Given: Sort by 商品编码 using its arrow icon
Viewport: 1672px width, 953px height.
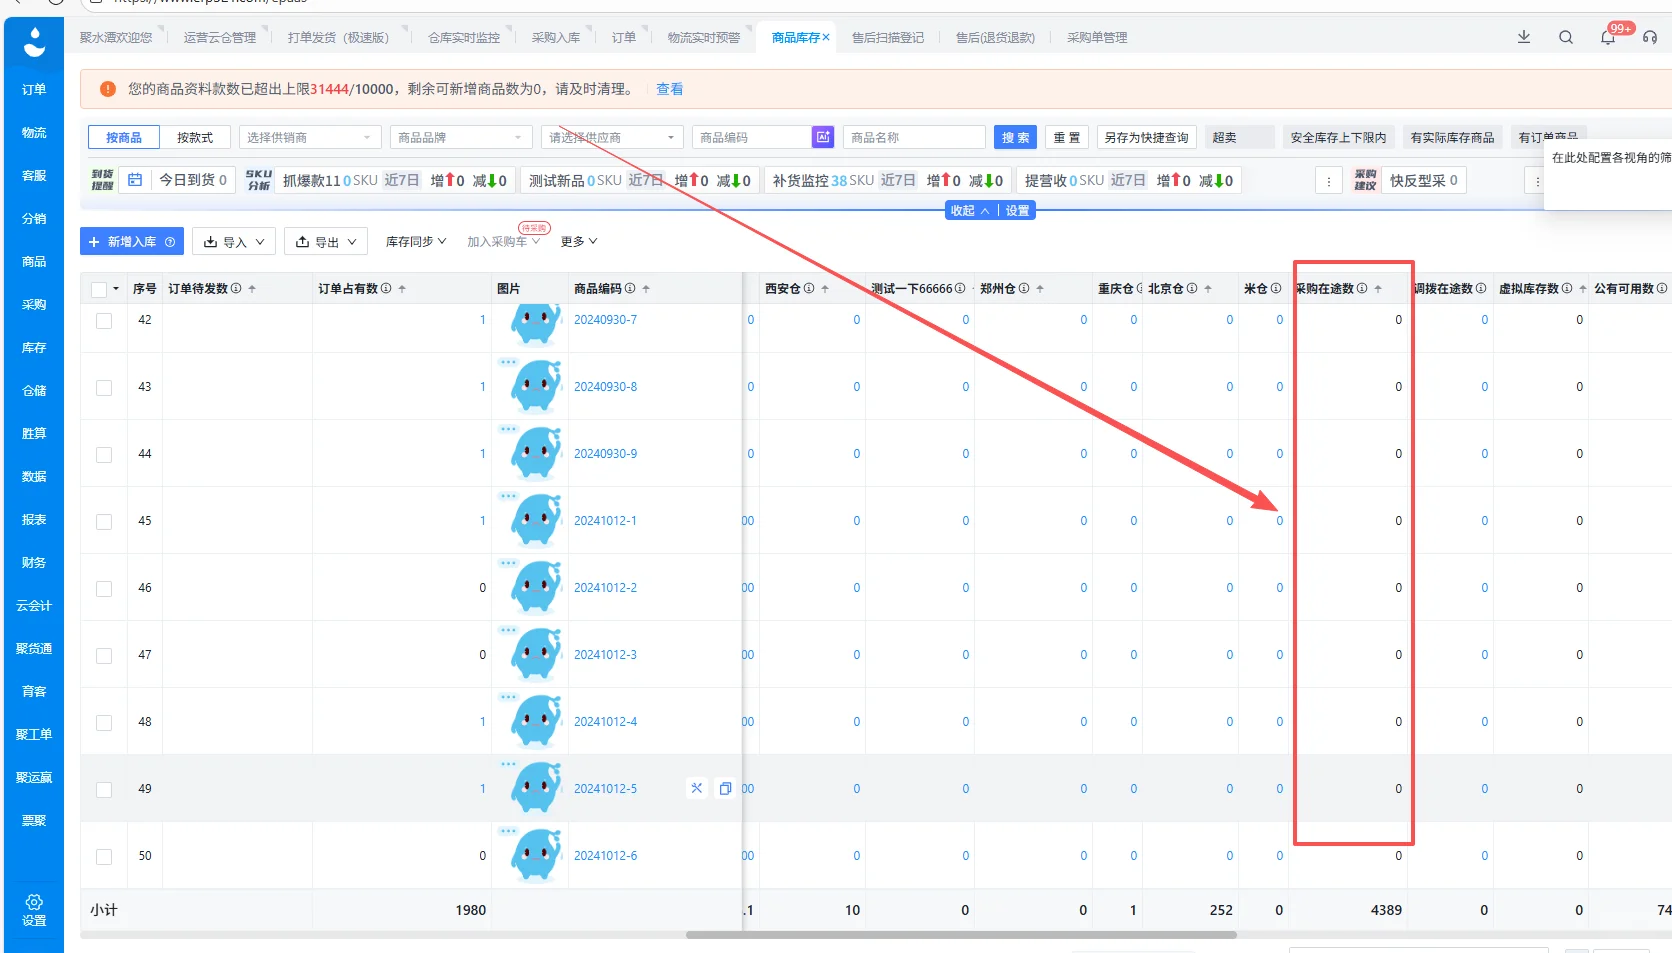Looking at the screenshot, I should 646,289.
